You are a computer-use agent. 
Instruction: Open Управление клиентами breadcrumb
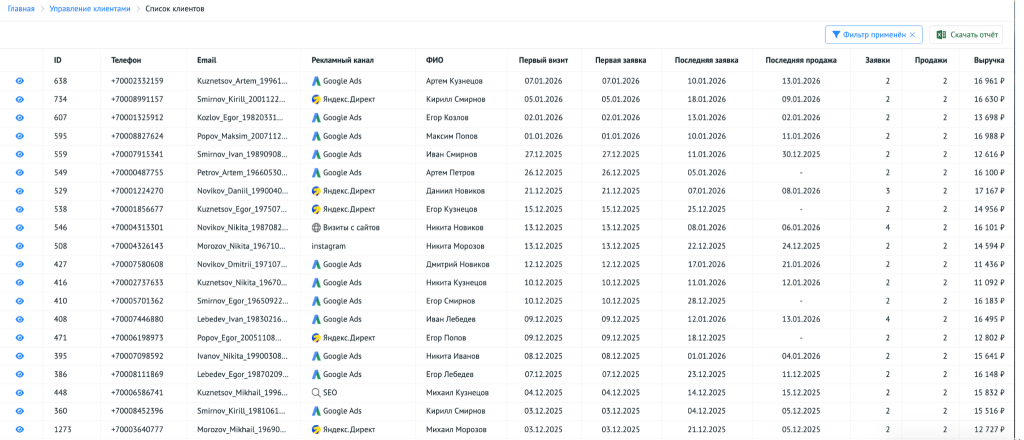(91, 8)
